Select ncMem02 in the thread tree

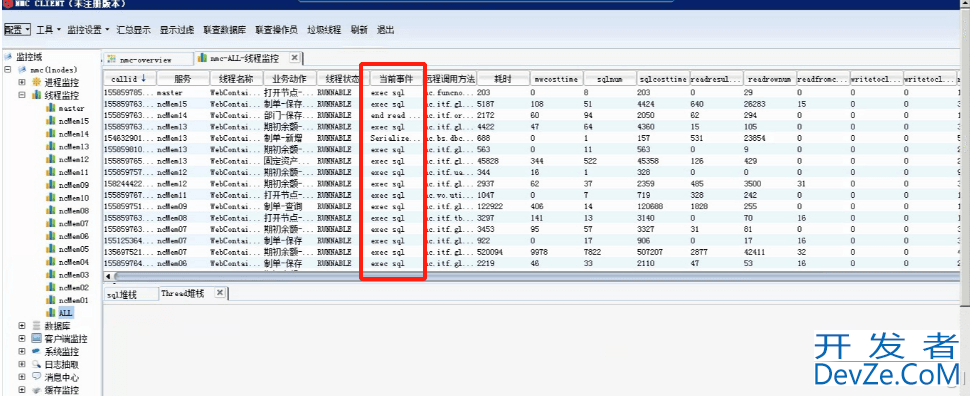pyautogui.click(x=73, y=288)
